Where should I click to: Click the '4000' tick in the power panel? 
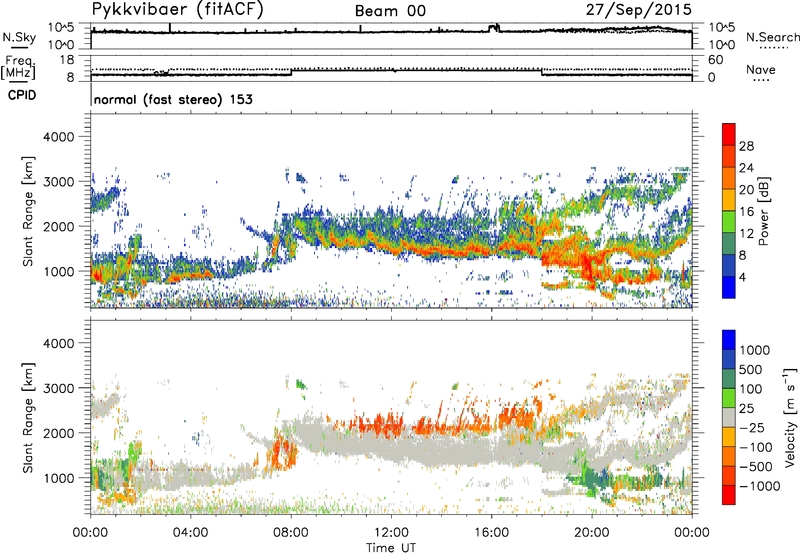pos(58,137)
